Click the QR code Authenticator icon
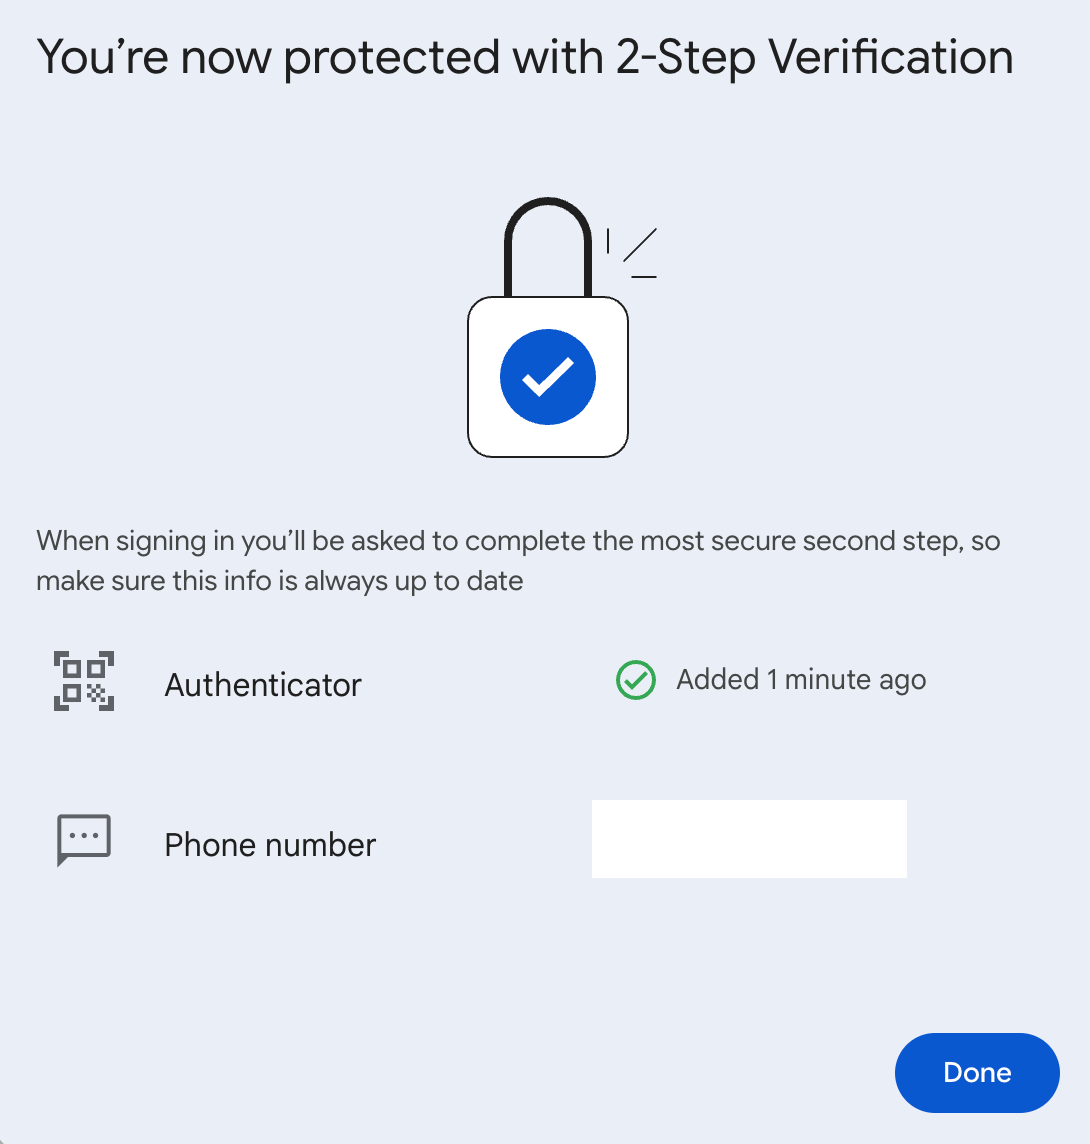 coord(83,681)
